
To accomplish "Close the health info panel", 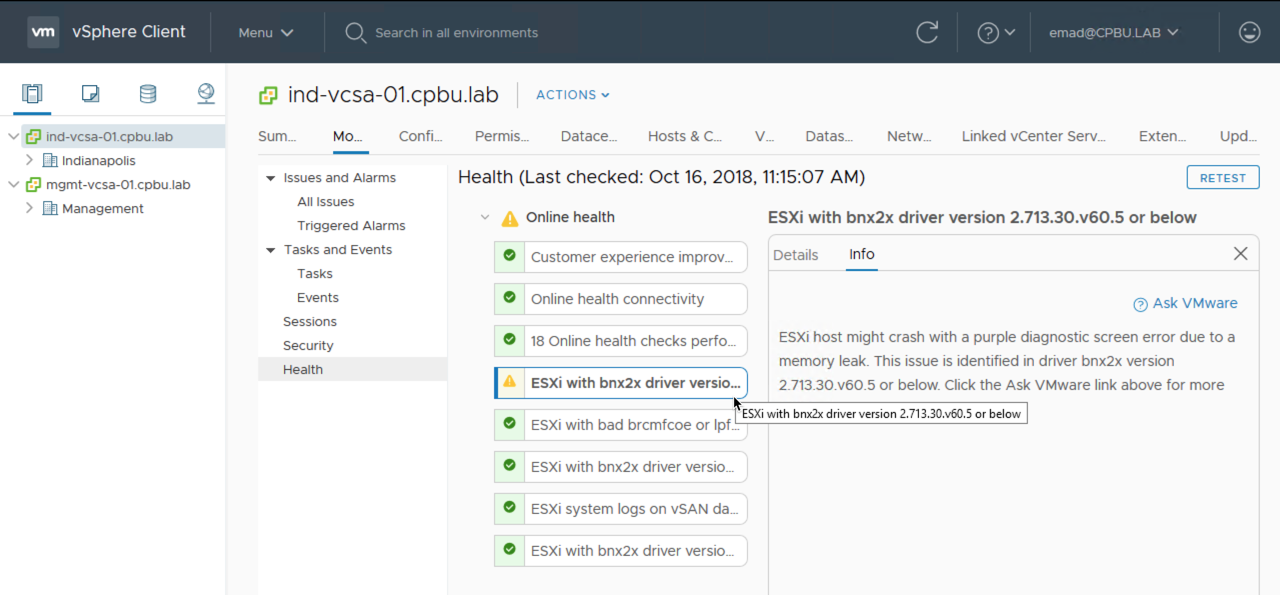I will click(x=1240, y=254).
